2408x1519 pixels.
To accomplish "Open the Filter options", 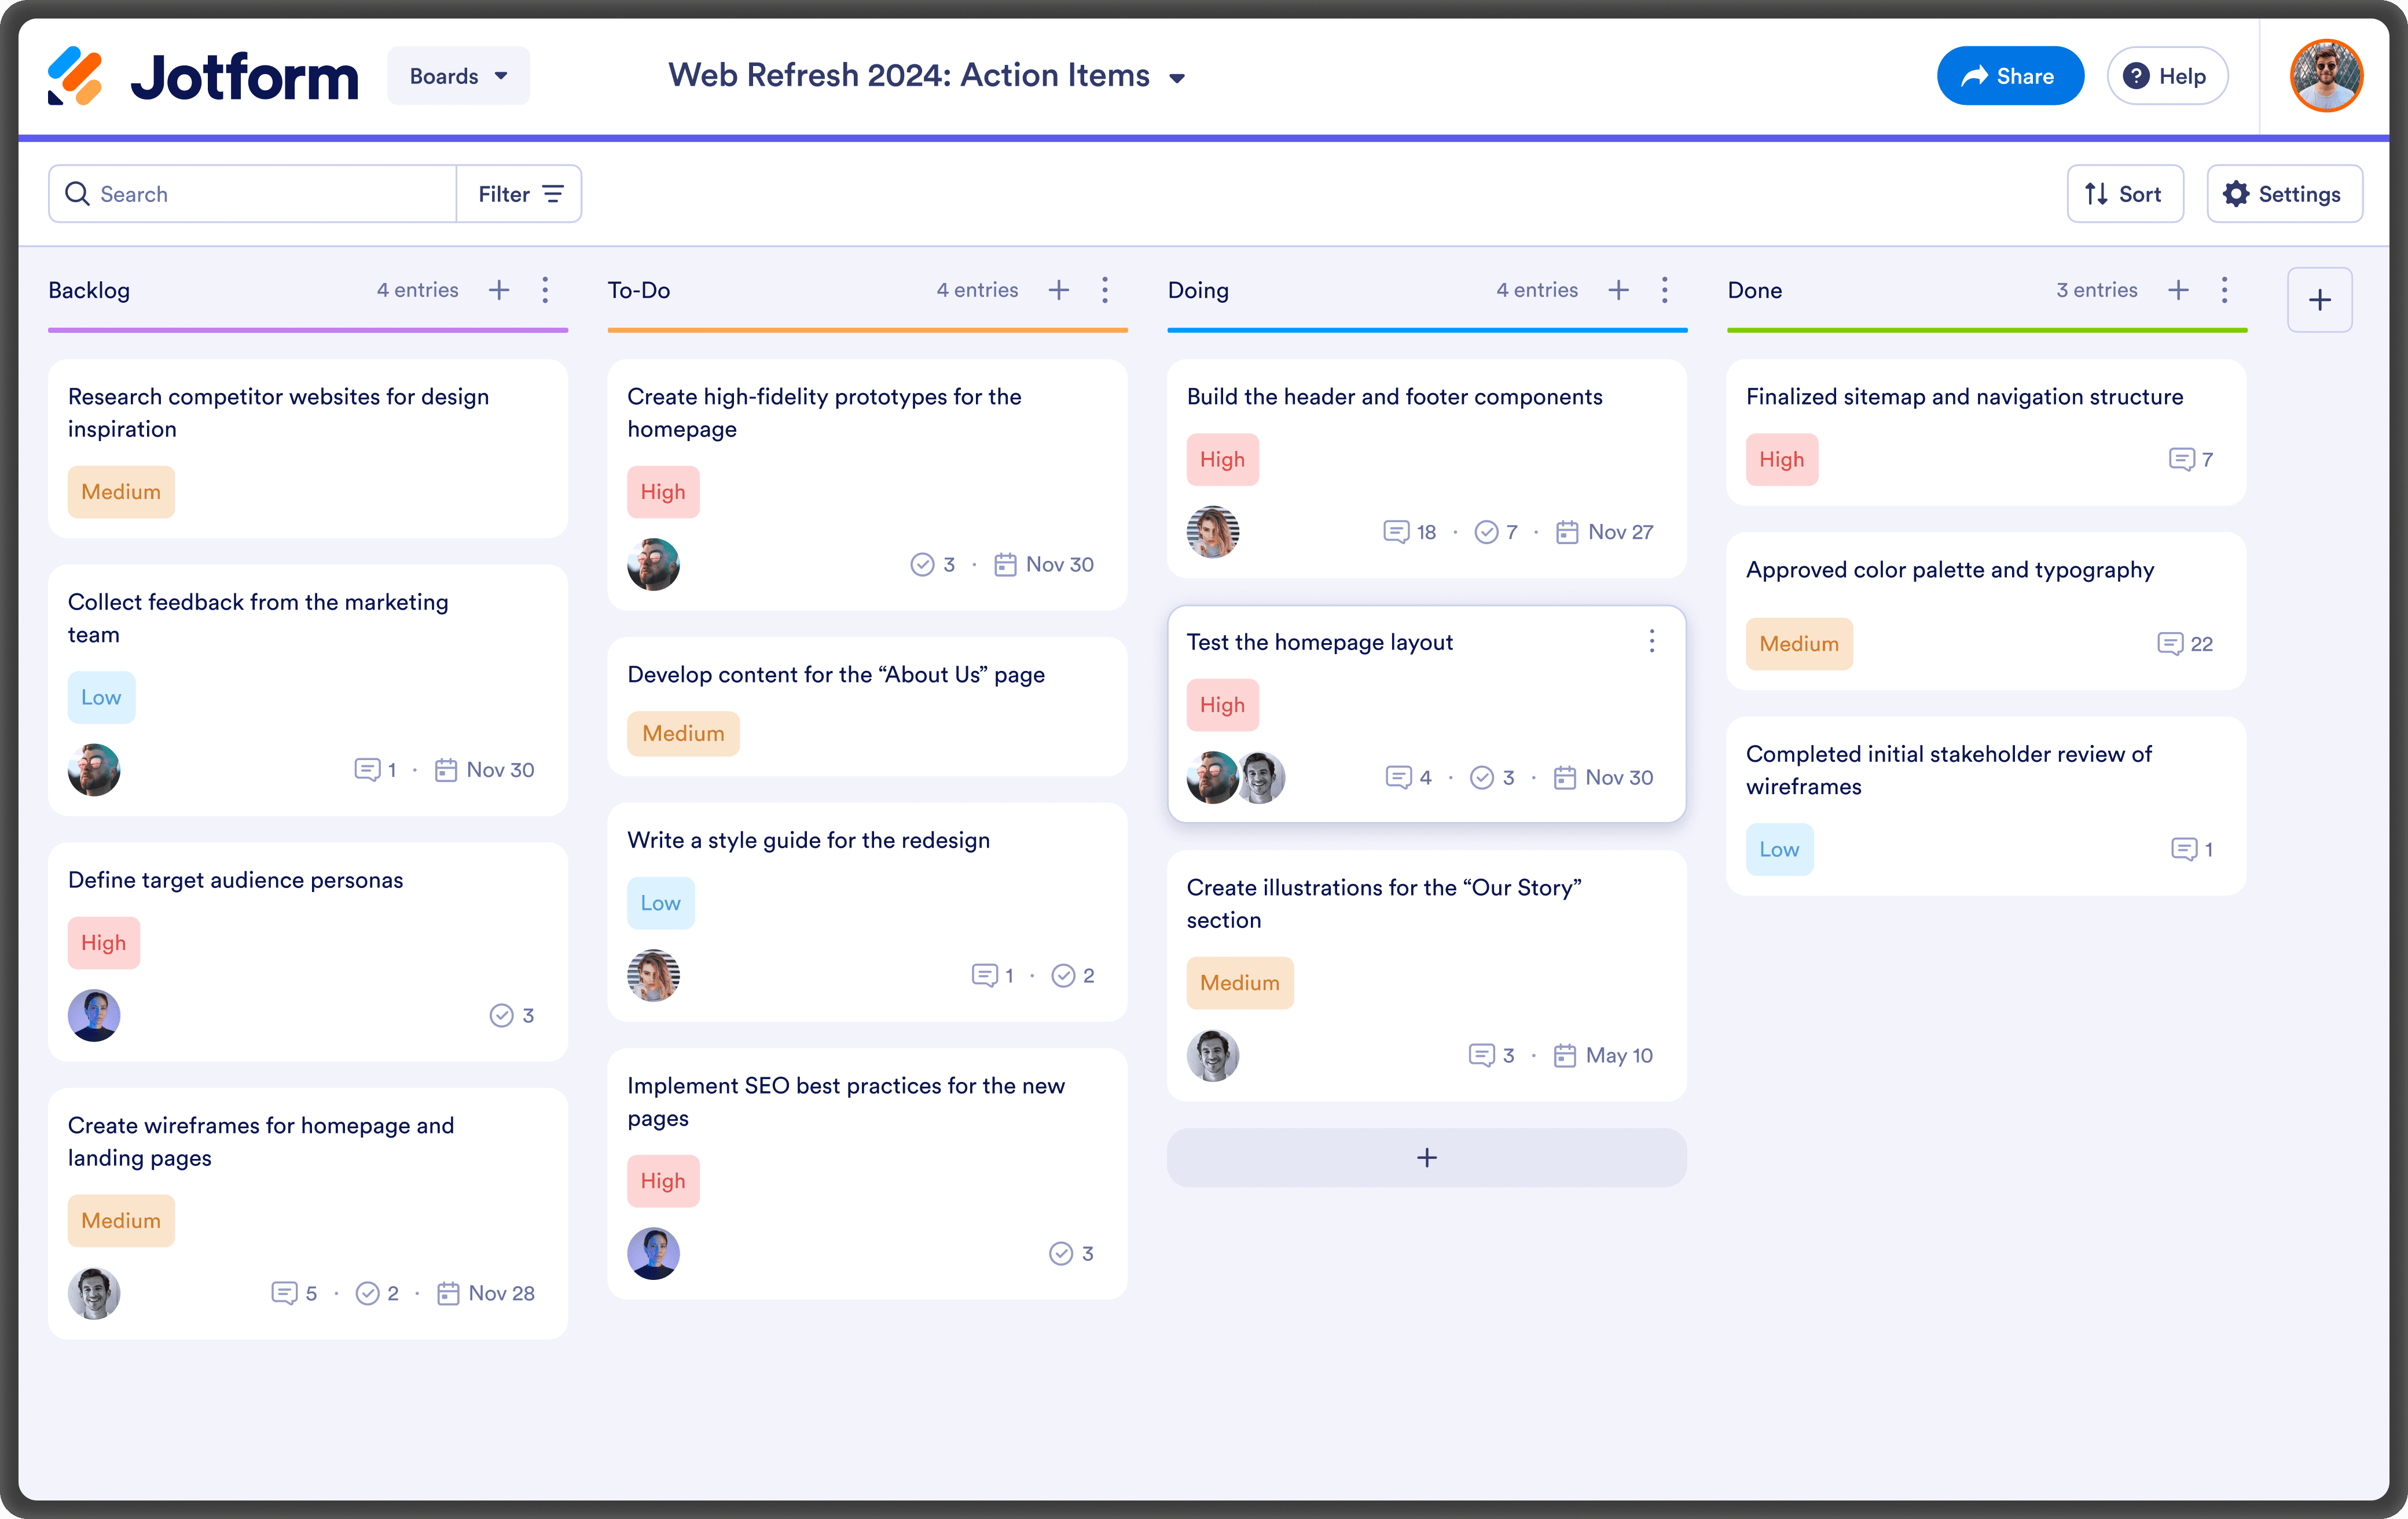I will (519, 194).
